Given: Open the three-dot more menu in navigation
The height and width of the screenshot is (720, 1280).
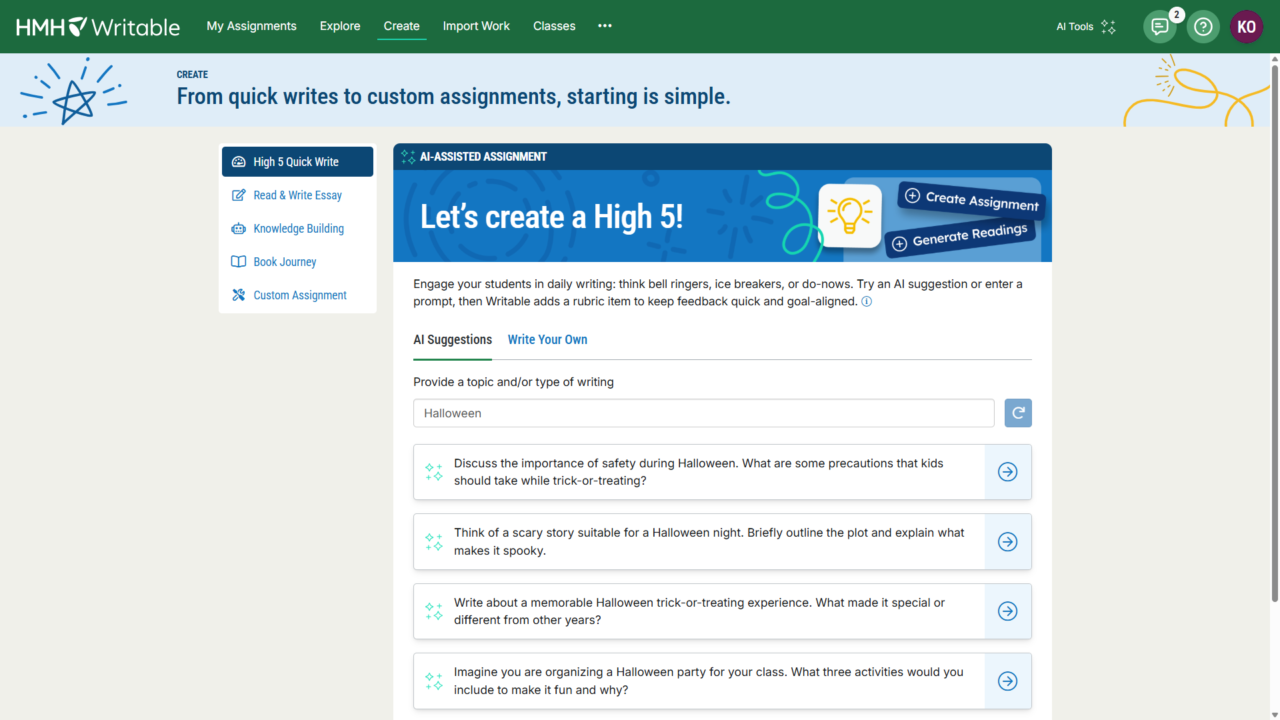Looking at the screenshot, I should 605,26.
